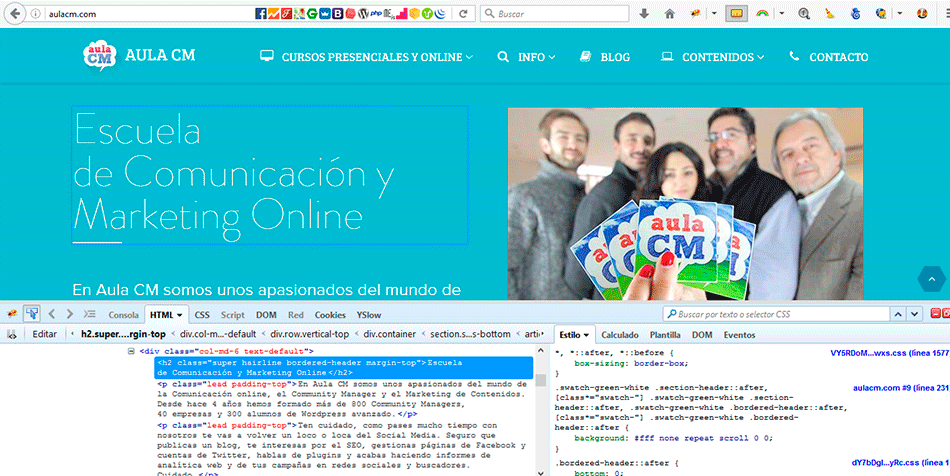Click the blue swirl extension icon
This screenshot has width=950, height=476.
855,13
